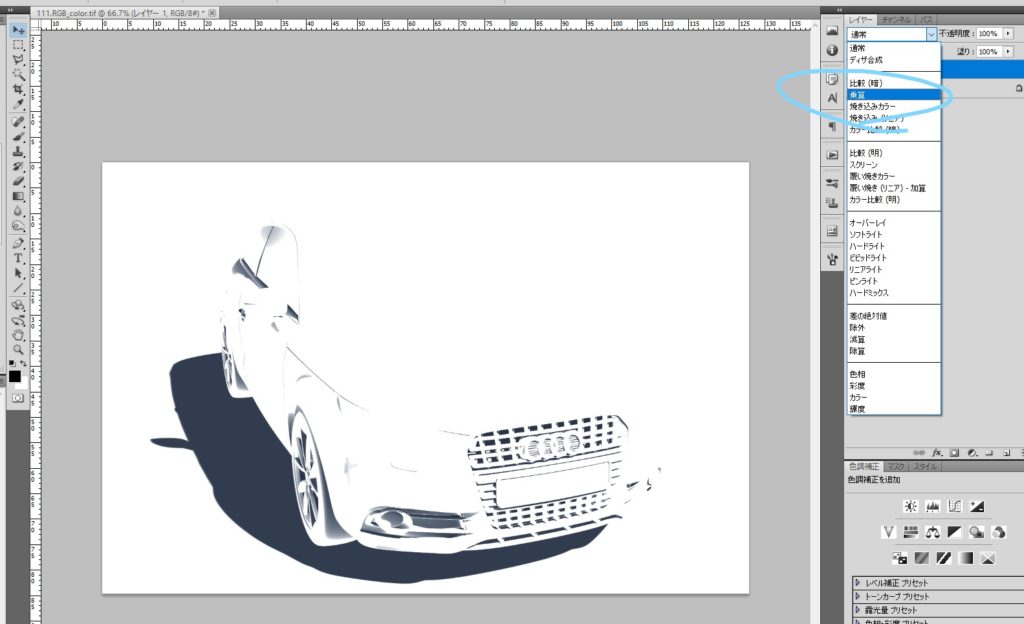
Task: Add a Brightness/Contrast adjustment
Action: 911,506
